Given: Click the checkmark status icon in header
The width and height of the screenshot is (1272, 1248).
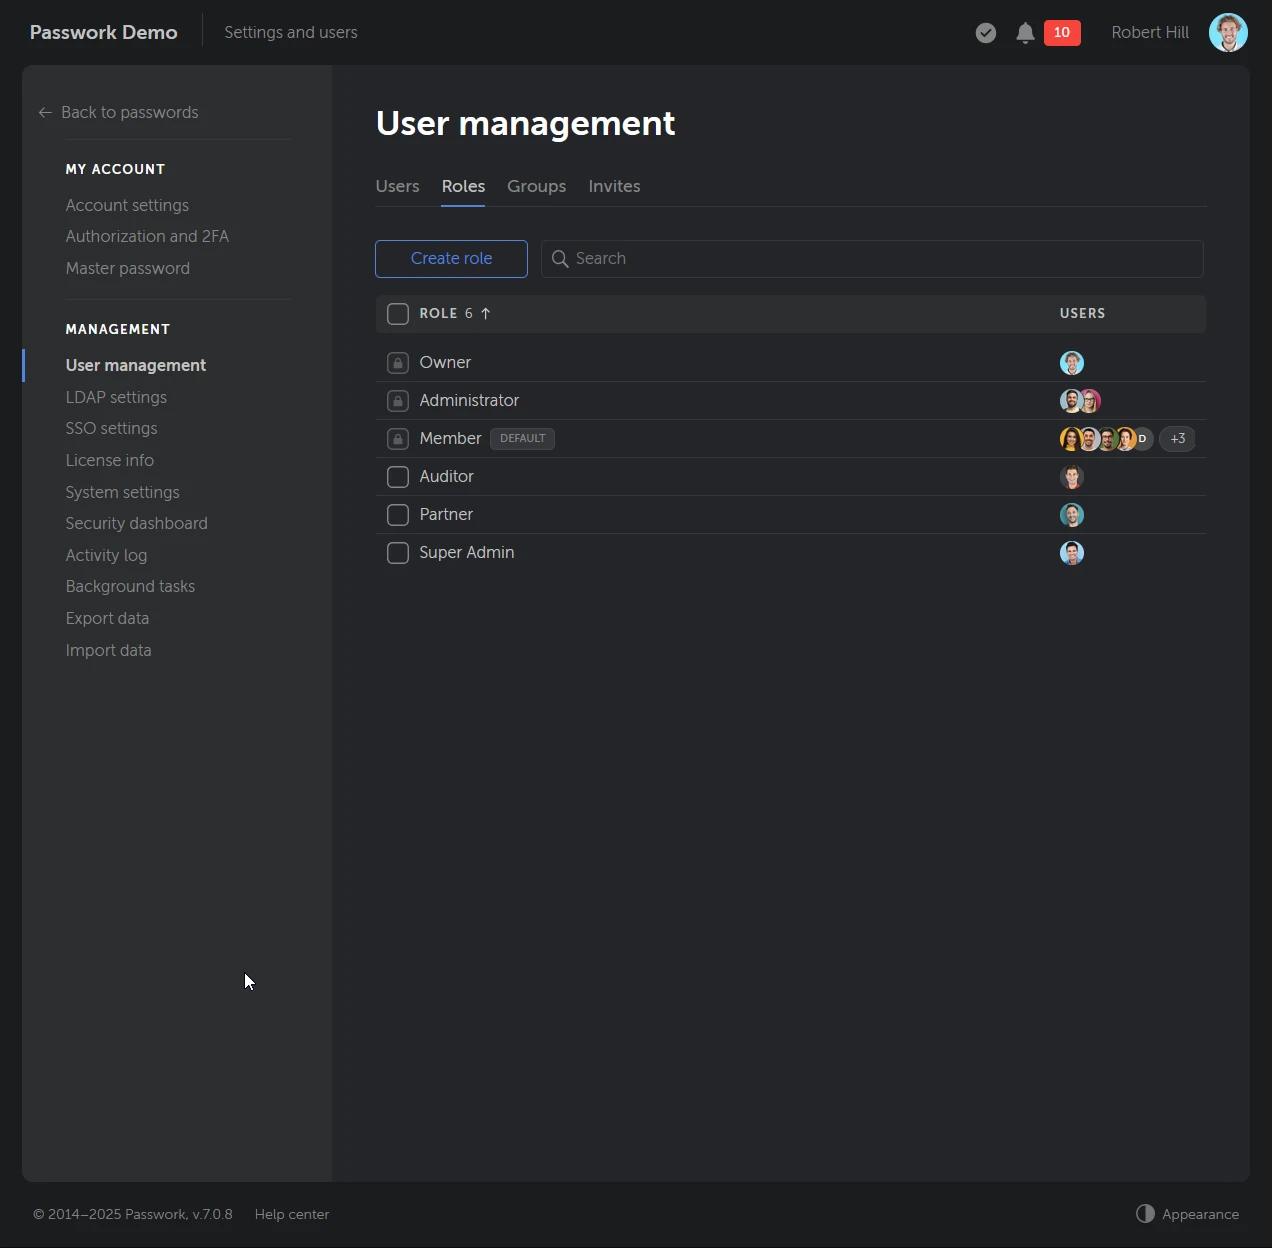Looking at the screenshot, I should coord(986,33).
